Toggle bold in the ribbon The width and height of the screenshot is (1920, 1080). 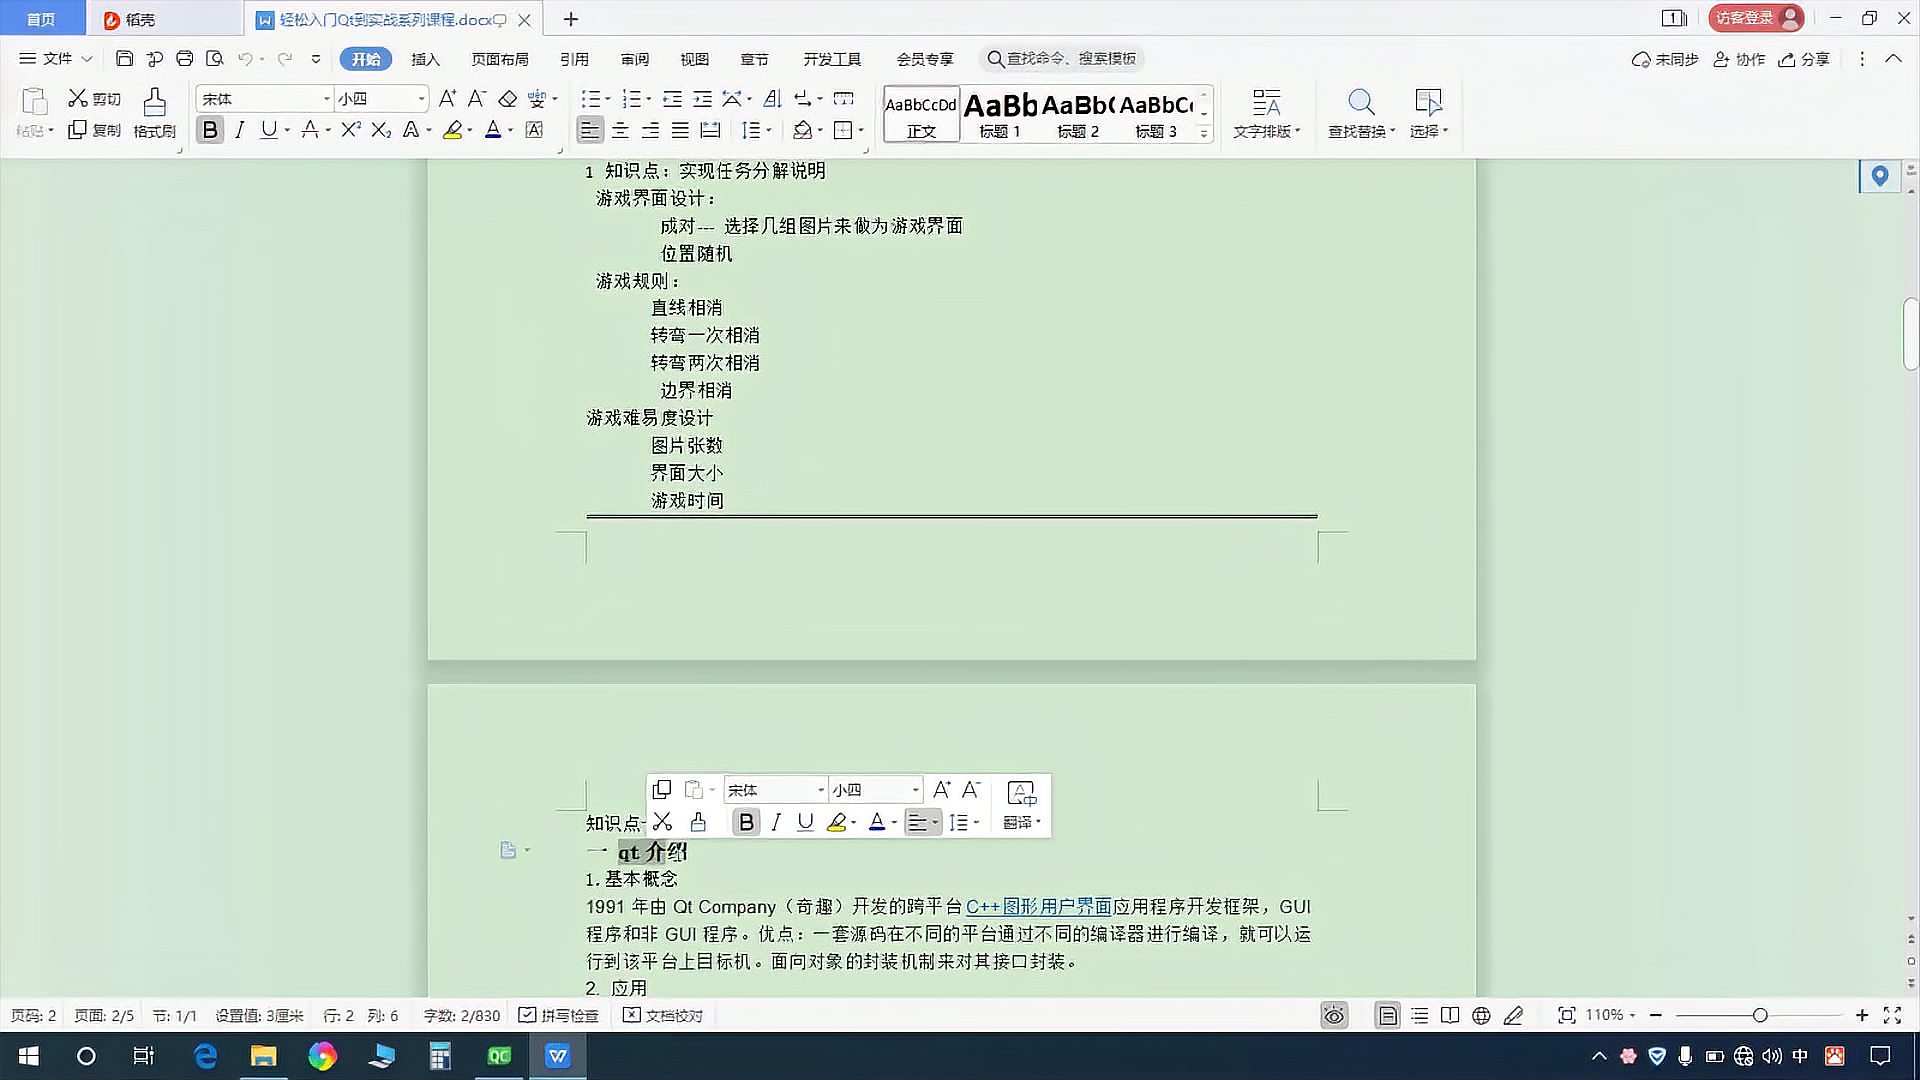pyautogui.click(x=210, y=130)
